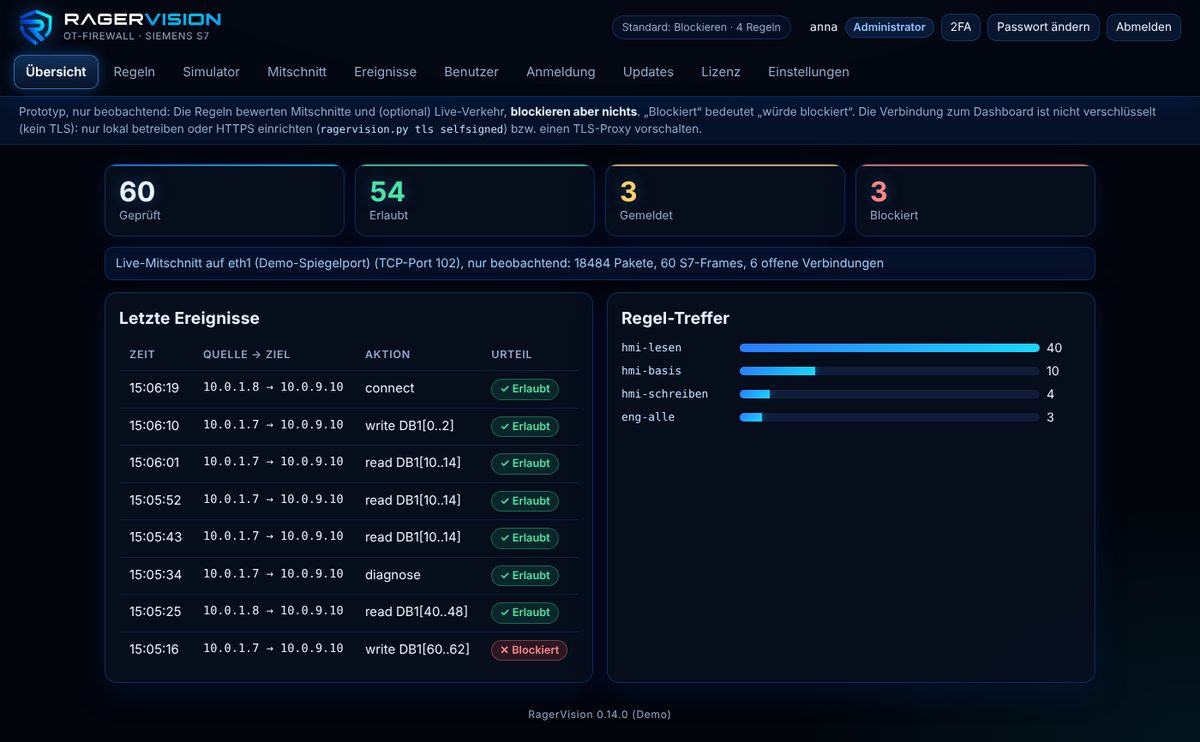The image size is (1200, 742).
Task: Click the ZEIT column header
Action: (x=142, y=354)
